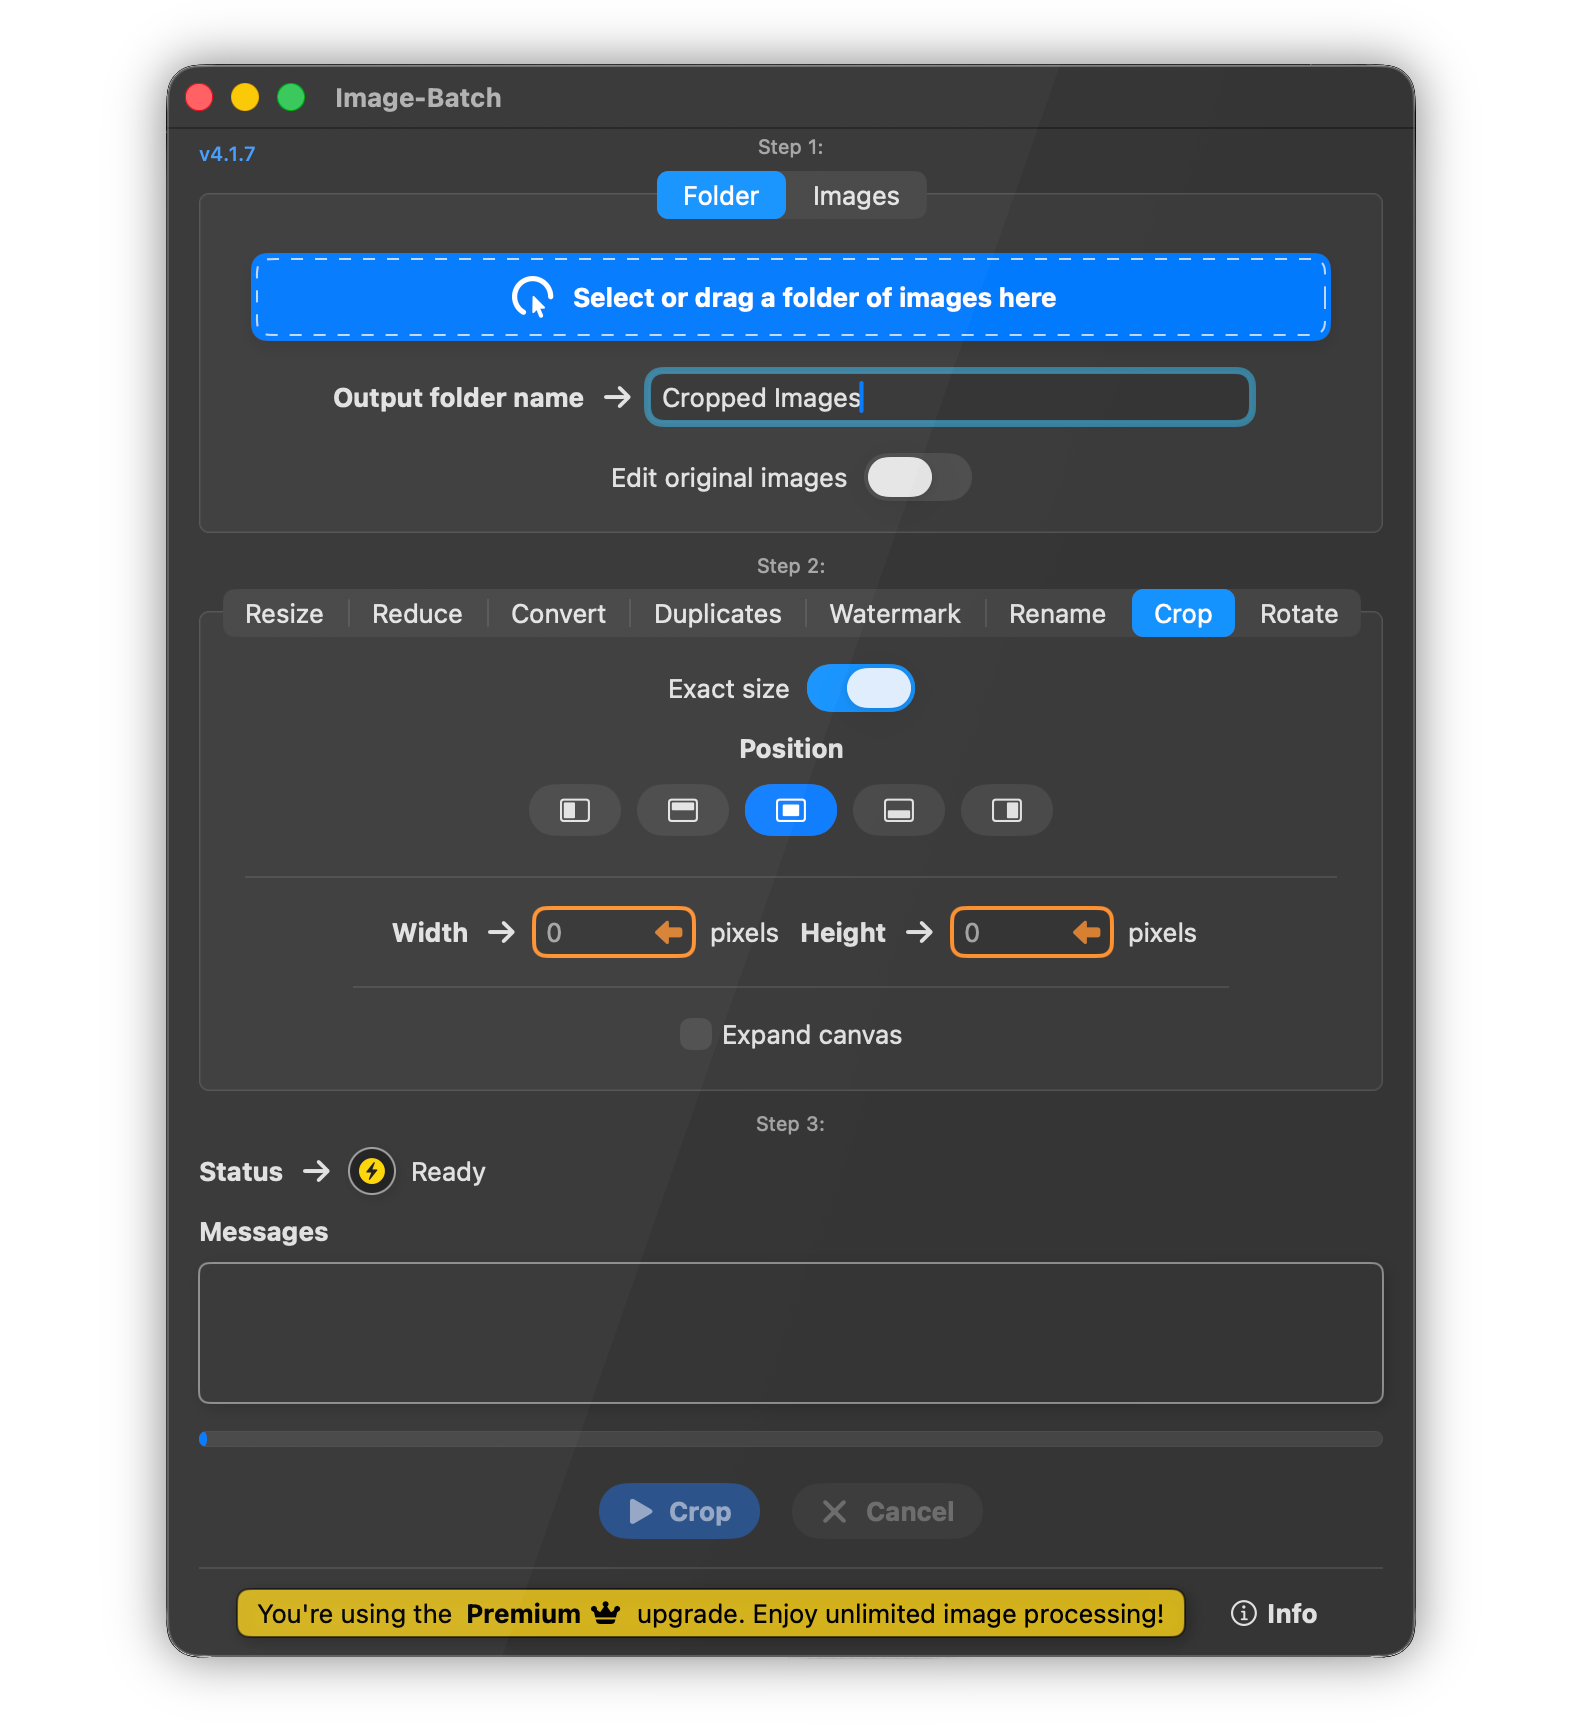Click the orange arrow in Height field
Screen dimensions: 1582x1724
1087,932
